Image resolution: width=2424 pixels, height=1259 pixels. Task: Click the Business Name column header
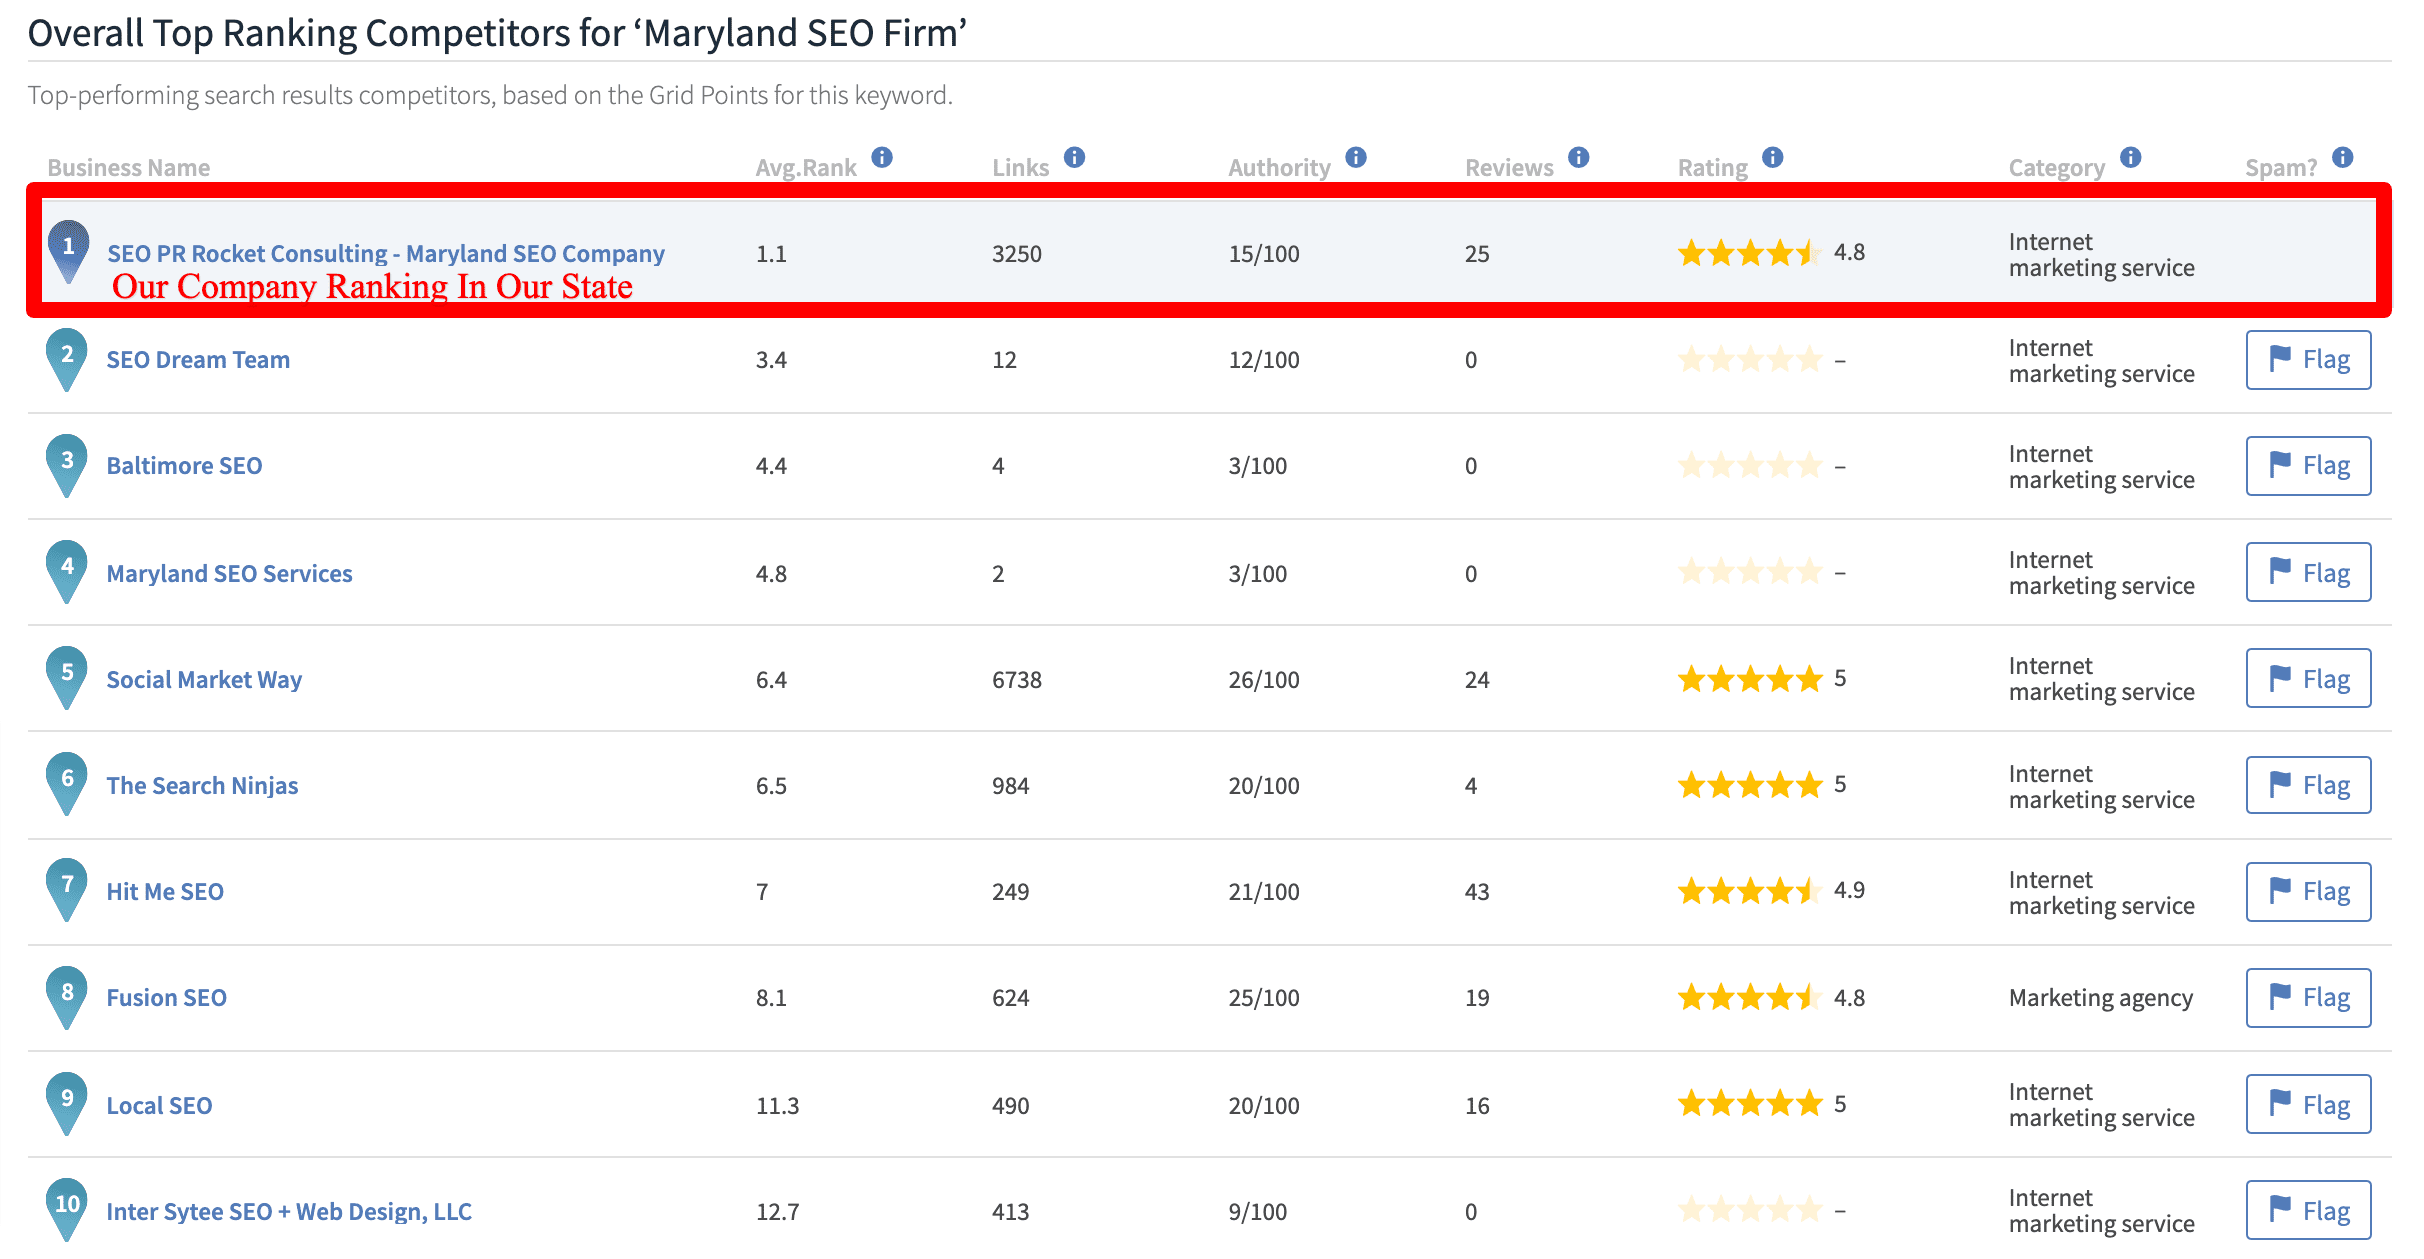[x=129, y=168]
